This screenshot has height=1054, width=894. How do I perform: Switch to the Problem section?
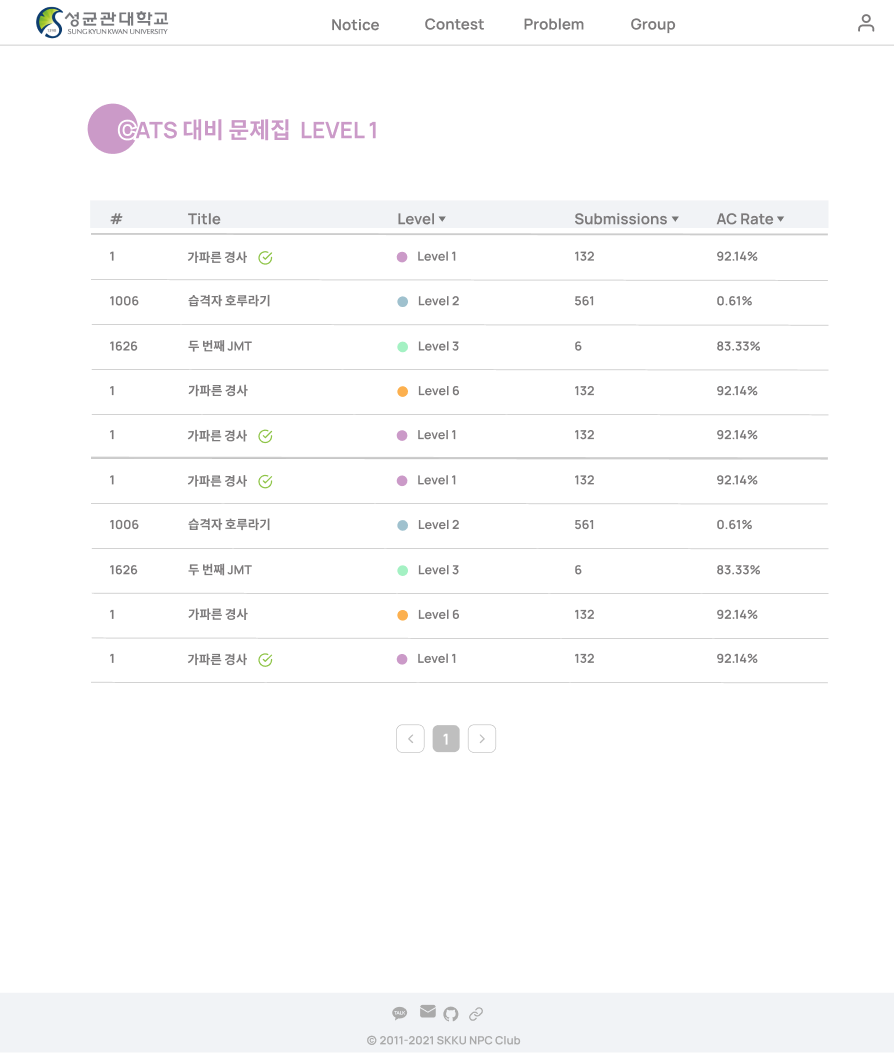tap(553, 24)
